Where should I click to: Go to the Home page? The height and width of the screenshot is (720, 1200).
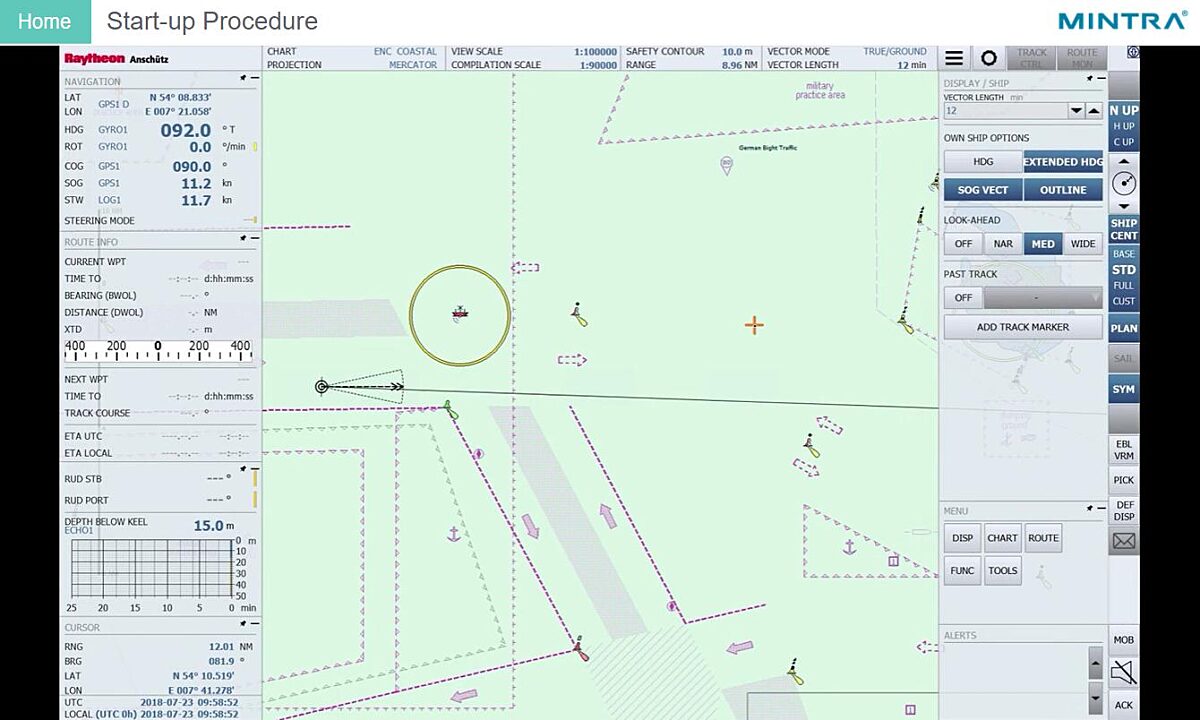point(45,21)
